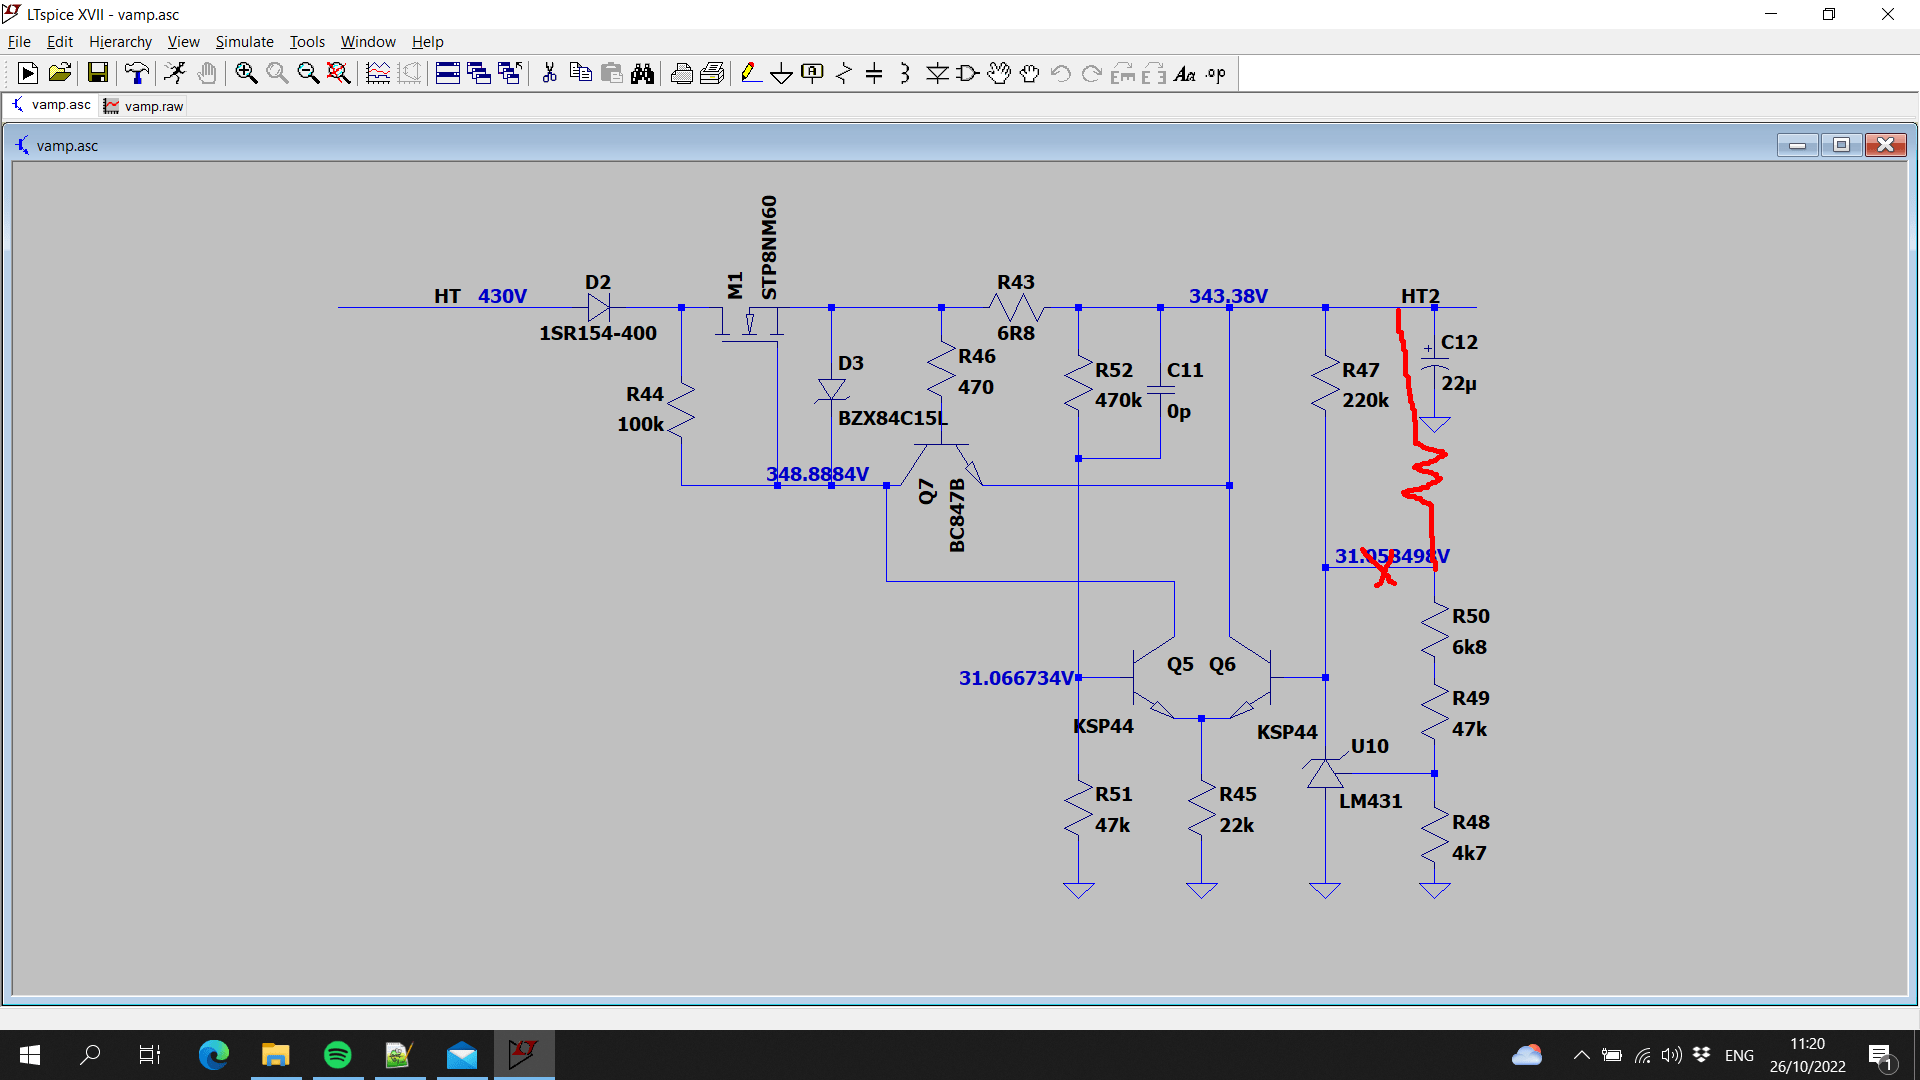The image size is (1920, 1080).
Task: Click the Undo arrow icon
Action: point(1061,73)
